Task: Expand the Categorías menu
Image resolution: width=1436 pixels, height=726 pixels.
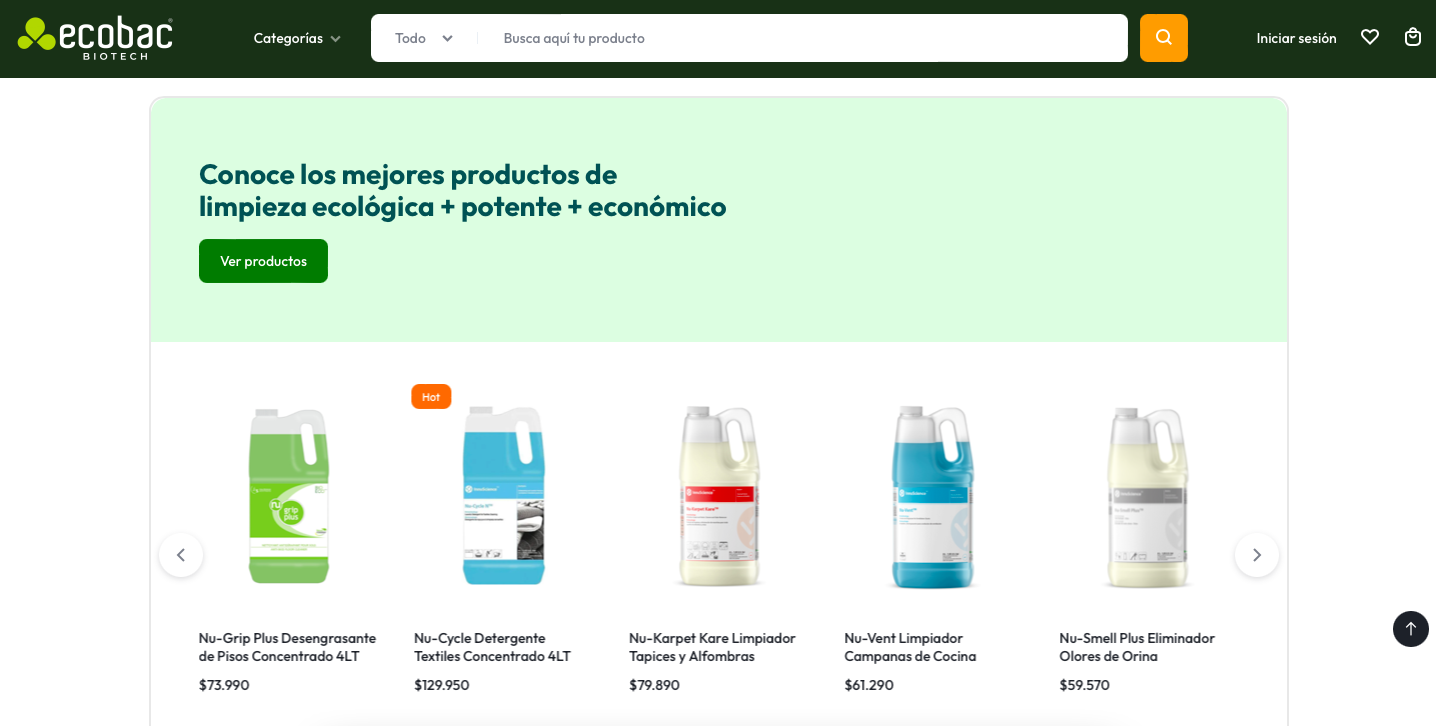Action: 297,38
